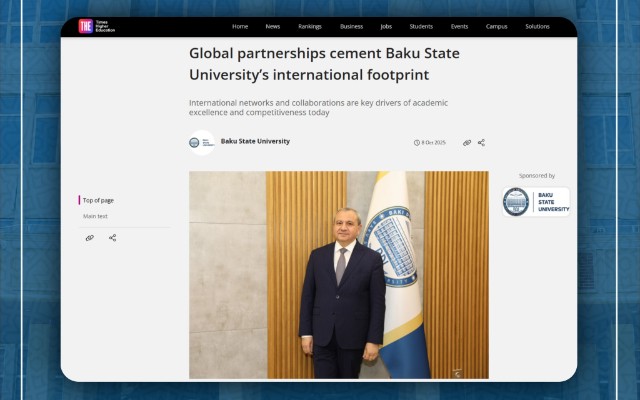640x400 pixels.
Task: Click the sidebar copy link icon
Action: 89,238
